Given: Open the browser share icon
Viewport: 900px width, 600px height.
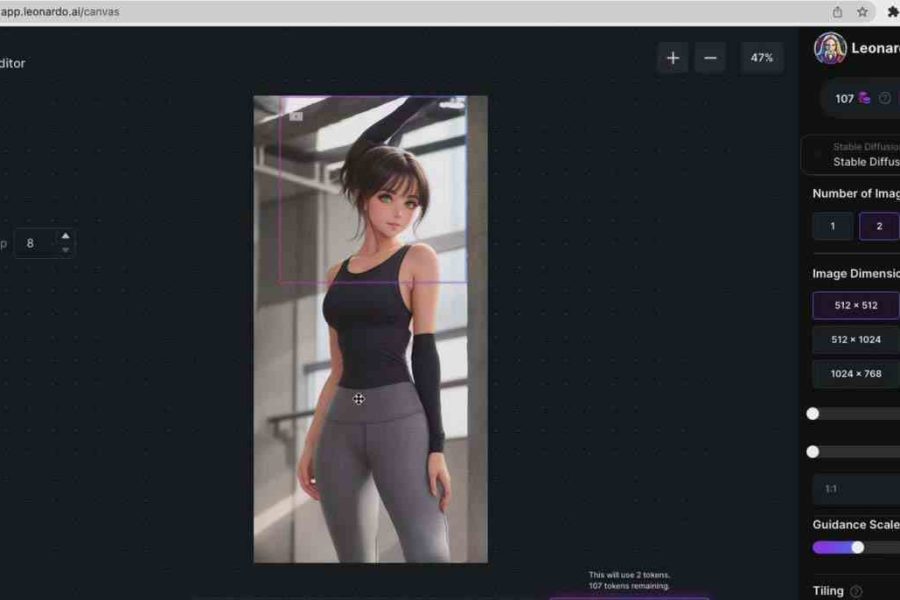Looking at the screenshot, I should pos(837,12).
